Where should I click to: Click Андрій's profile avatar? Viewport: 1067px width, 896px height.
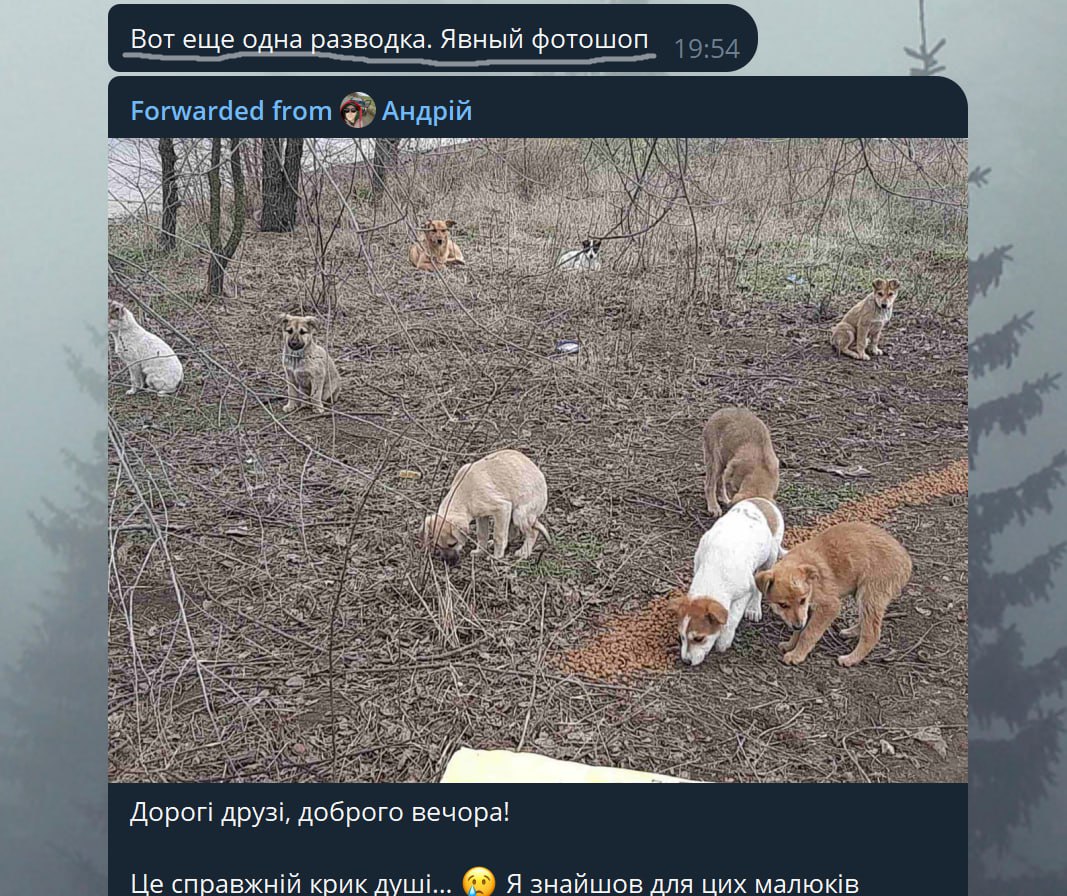357,110
